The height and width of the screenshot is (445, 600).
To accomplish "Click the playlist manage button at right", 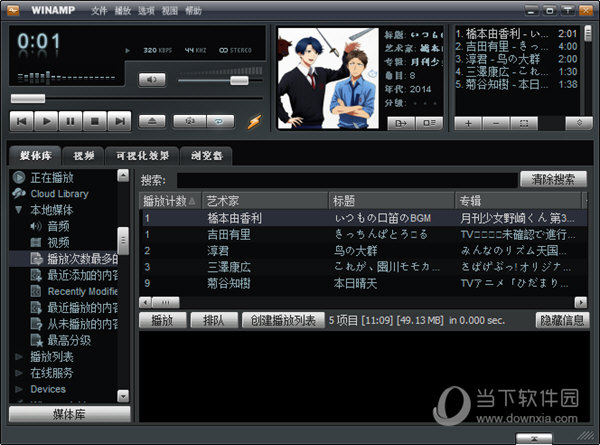I will pyautogui.click(x=579, y=123).
